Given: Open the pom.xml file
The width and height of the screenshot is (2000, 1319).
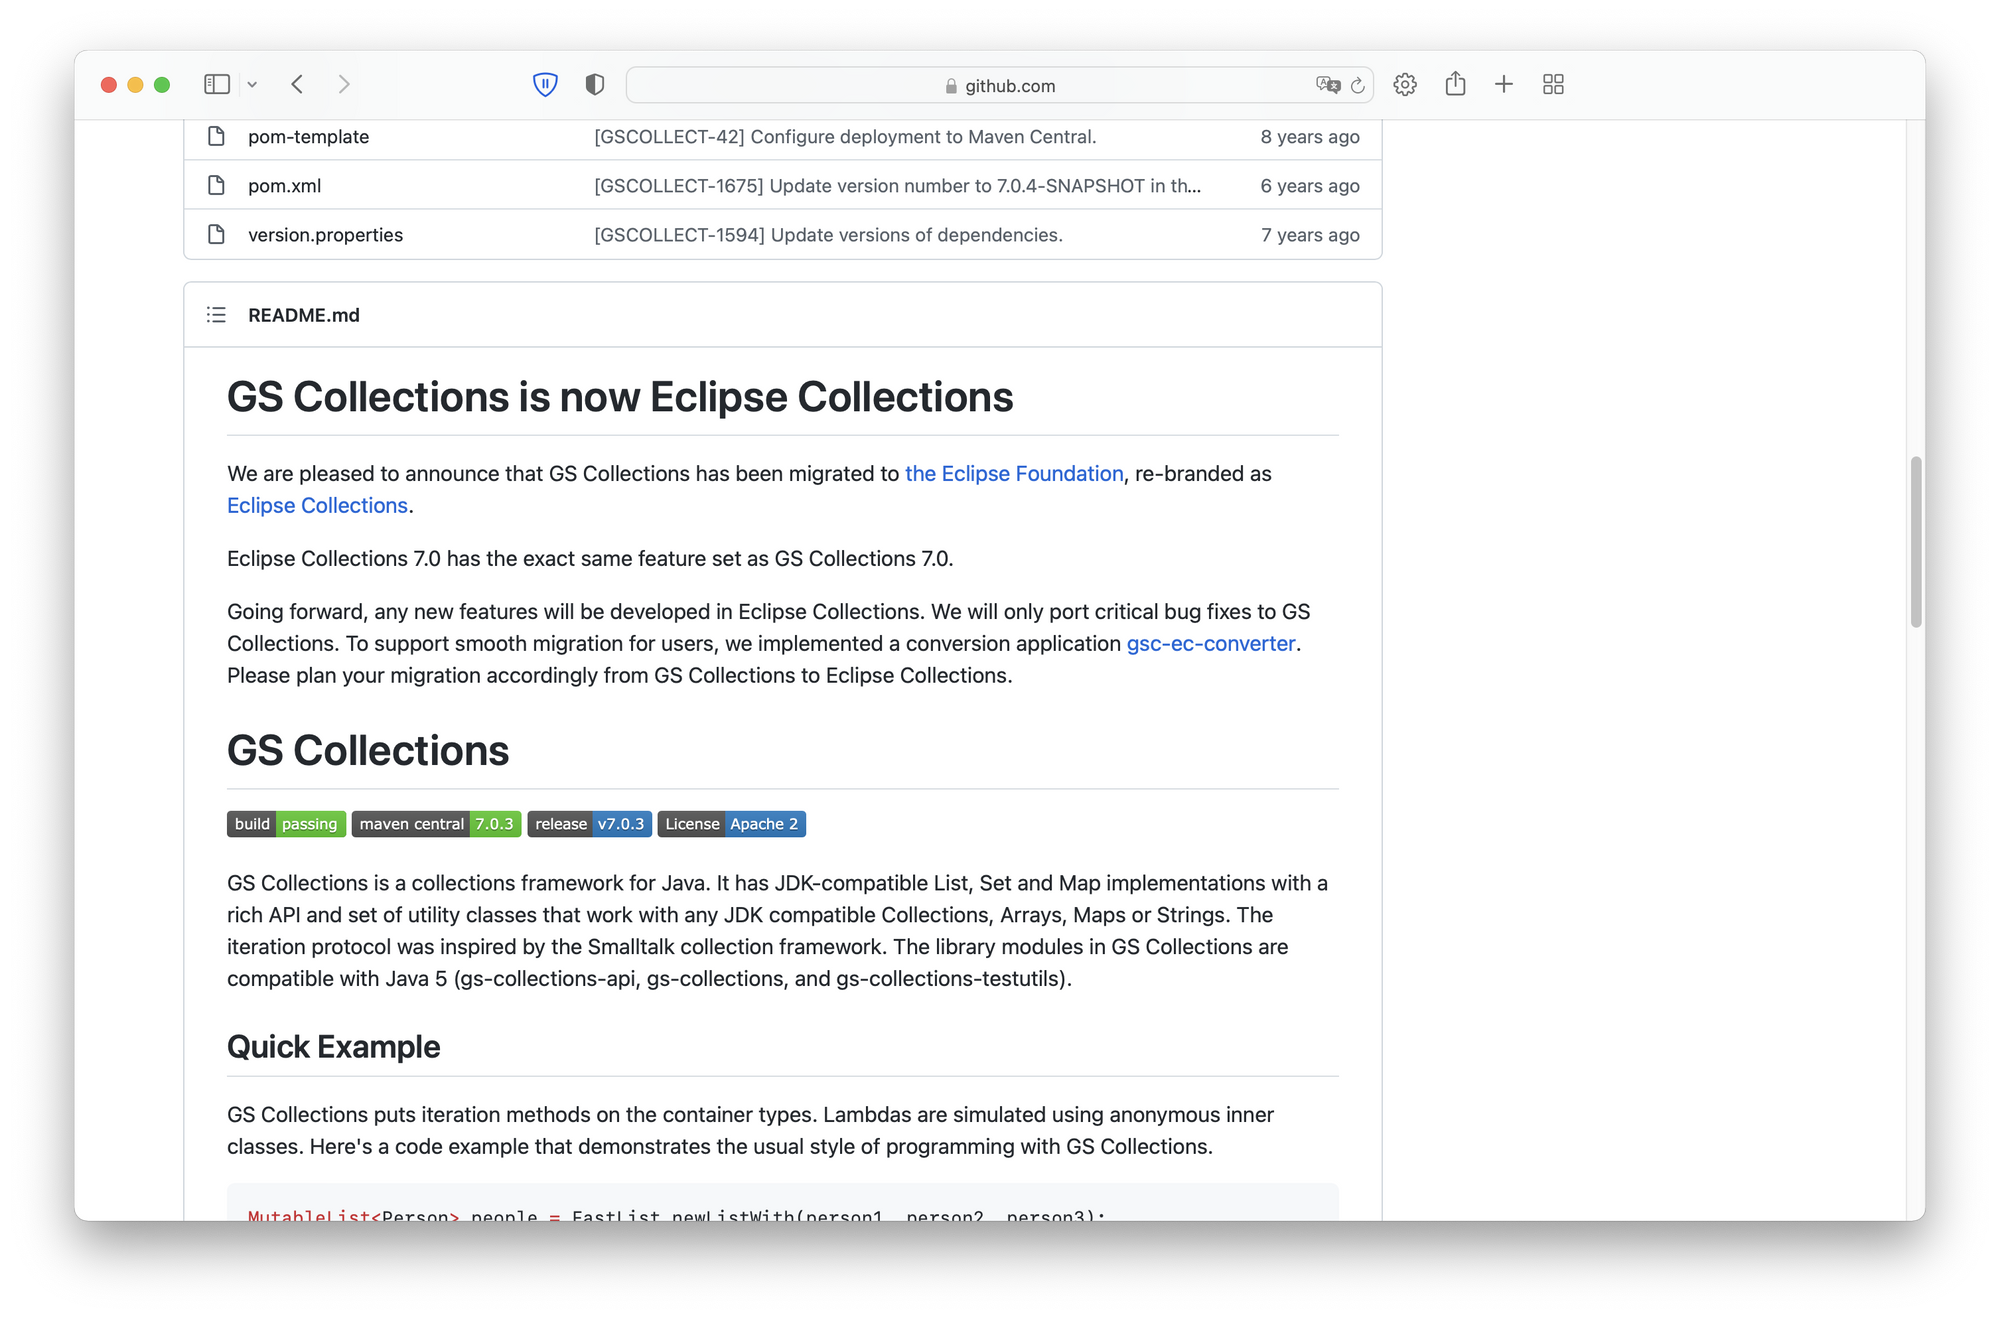Looking at the screenshot, I should (284, 186).
